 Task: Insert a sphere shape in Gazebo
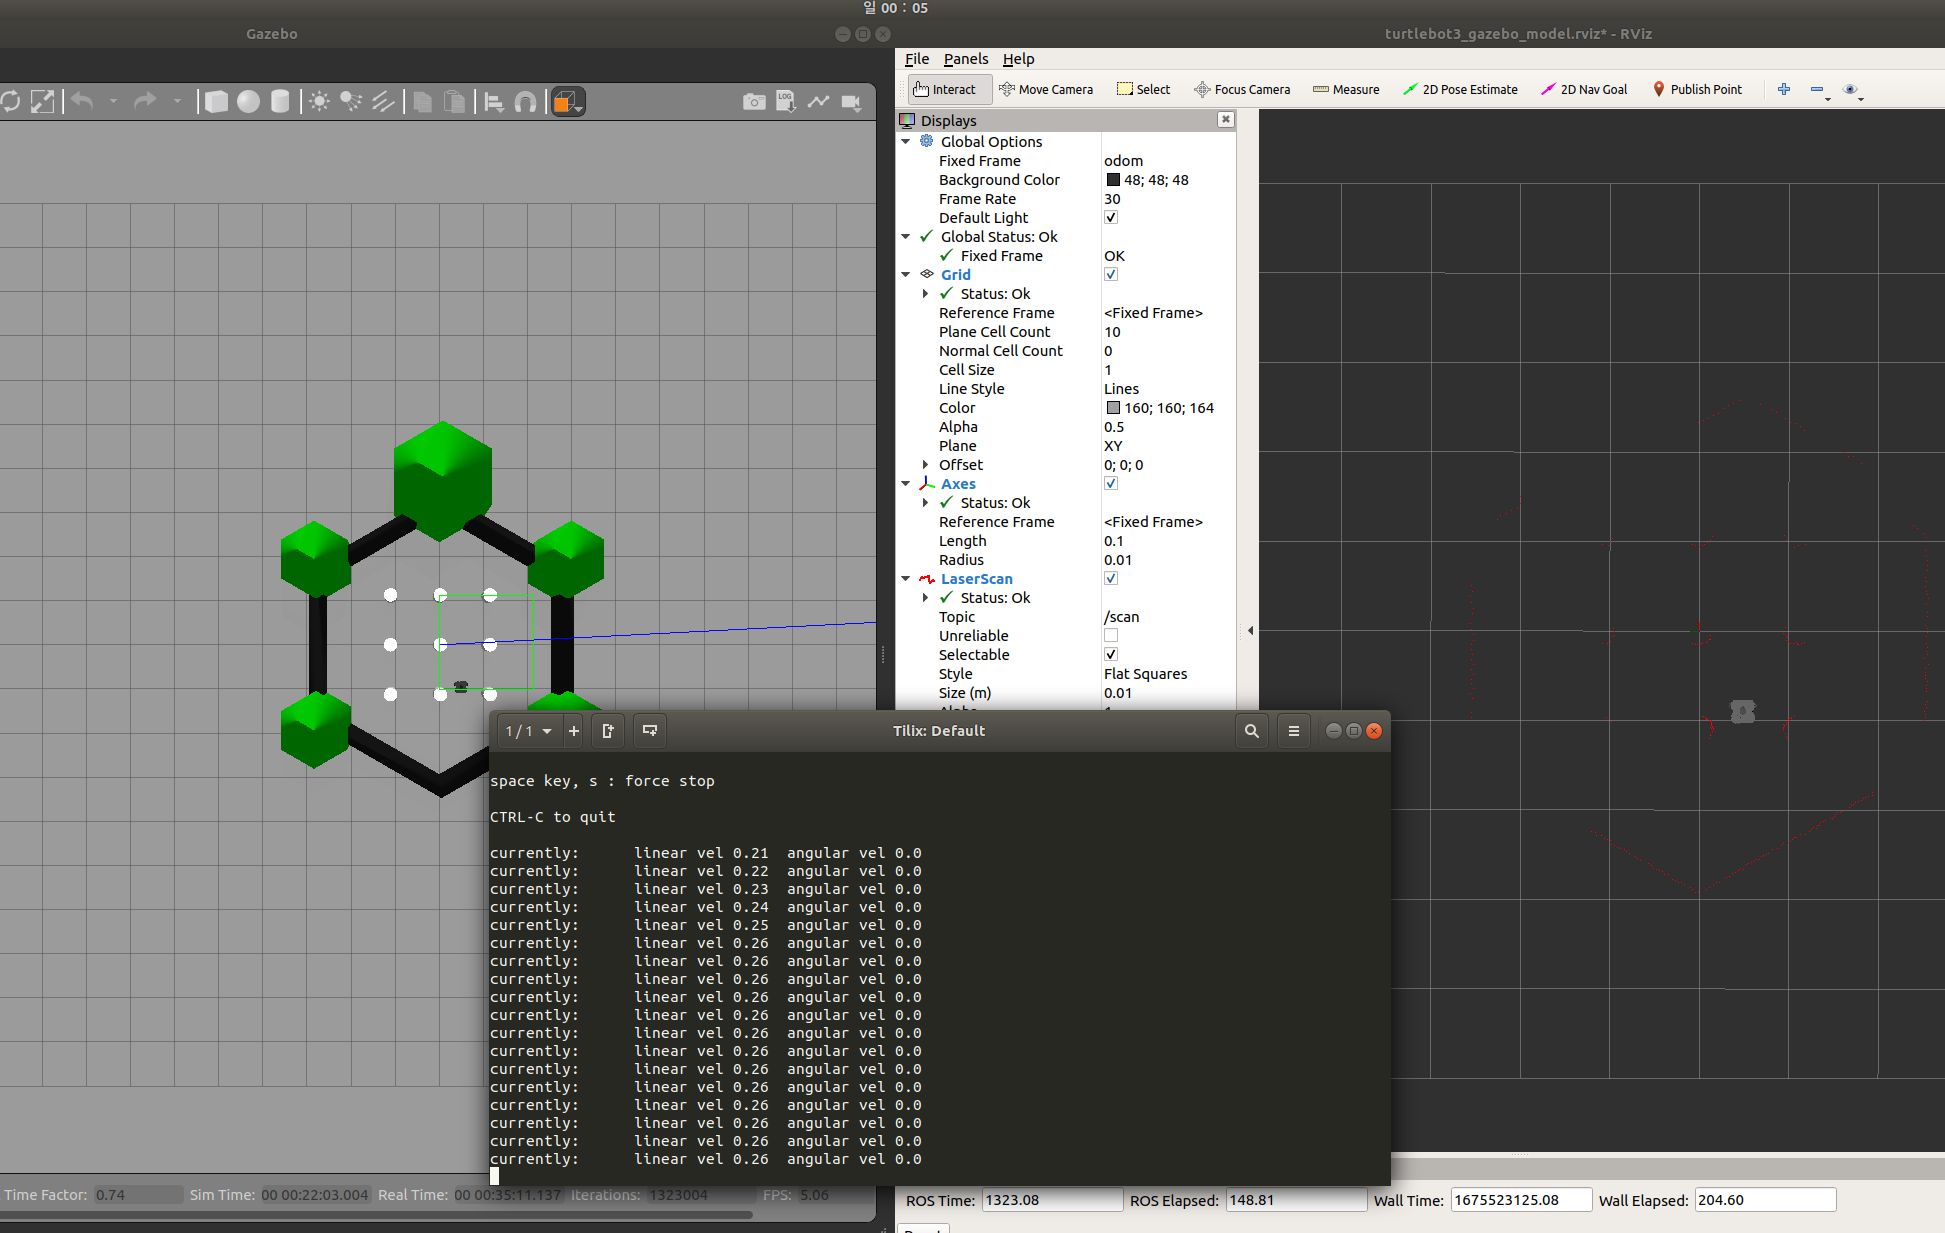(248, 102)
